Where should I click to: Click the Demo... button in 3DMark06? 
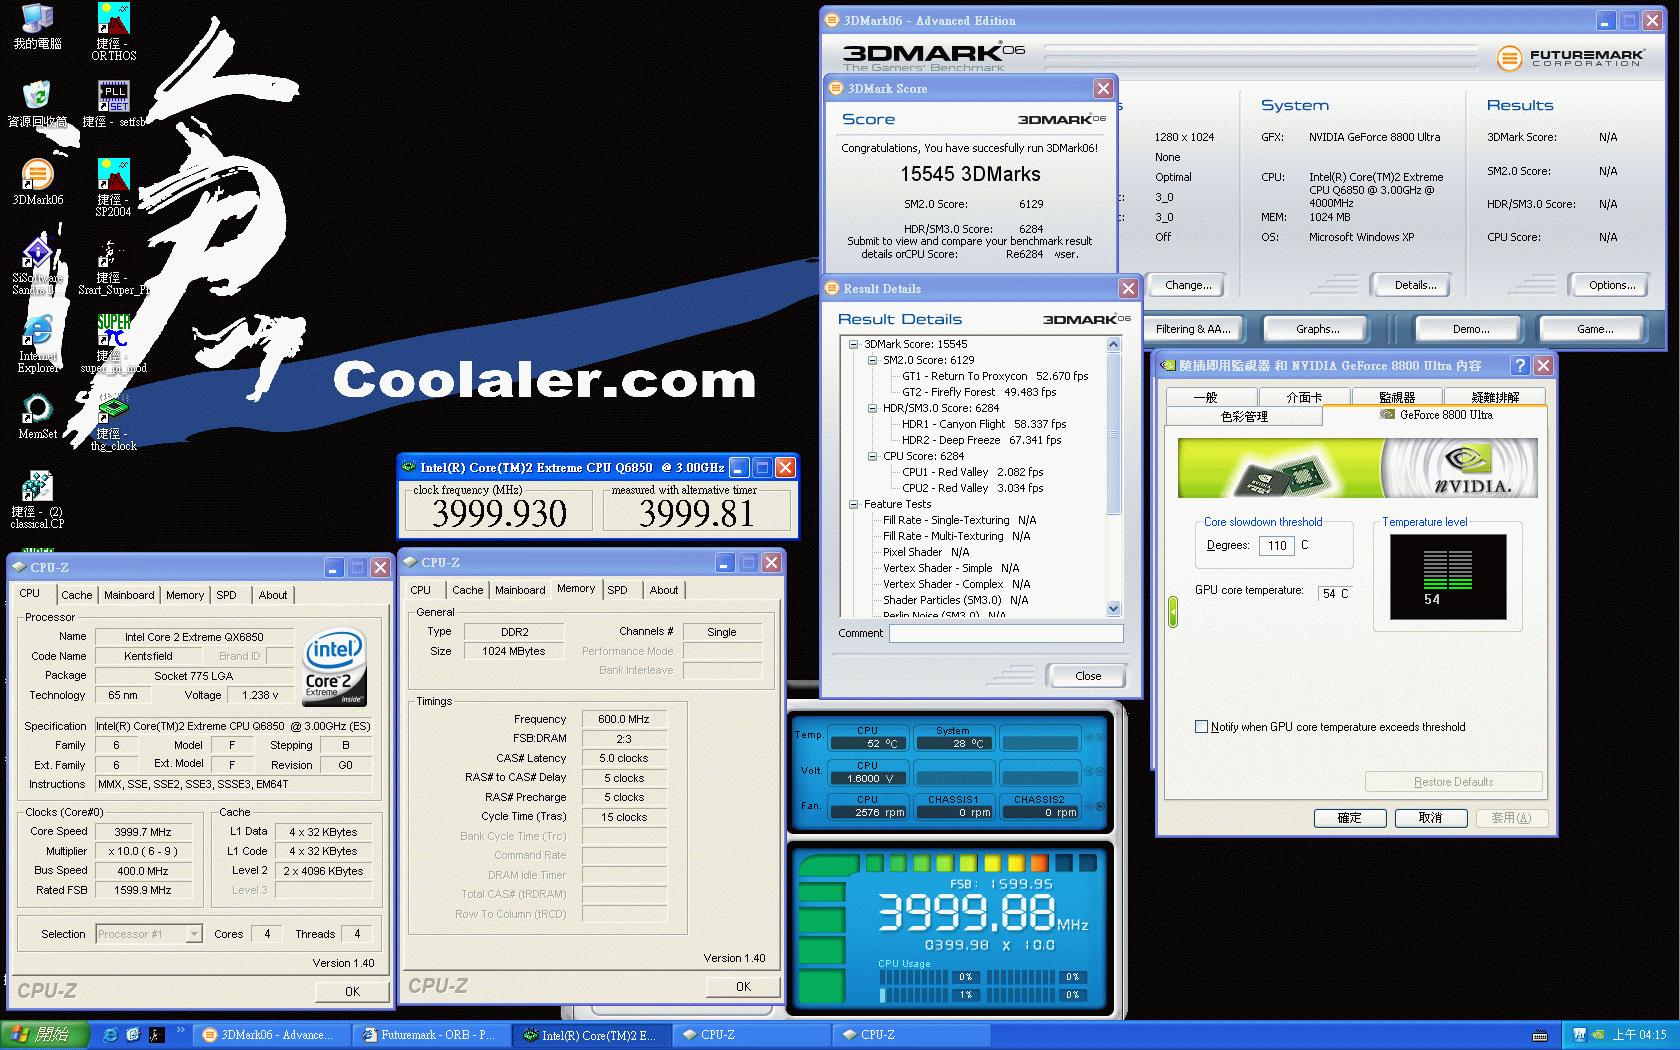tap(1471, 329)
